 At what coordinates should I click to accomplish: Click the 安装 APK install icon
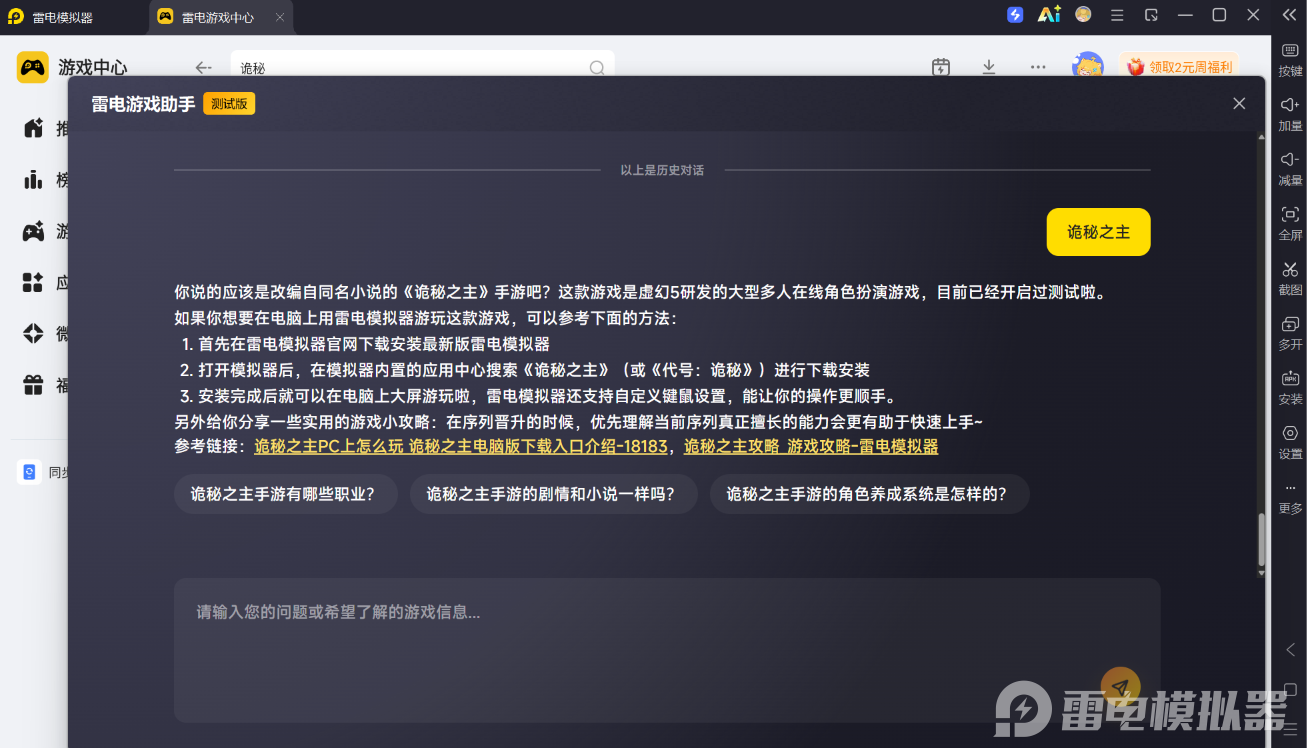tap(1290, 379)
